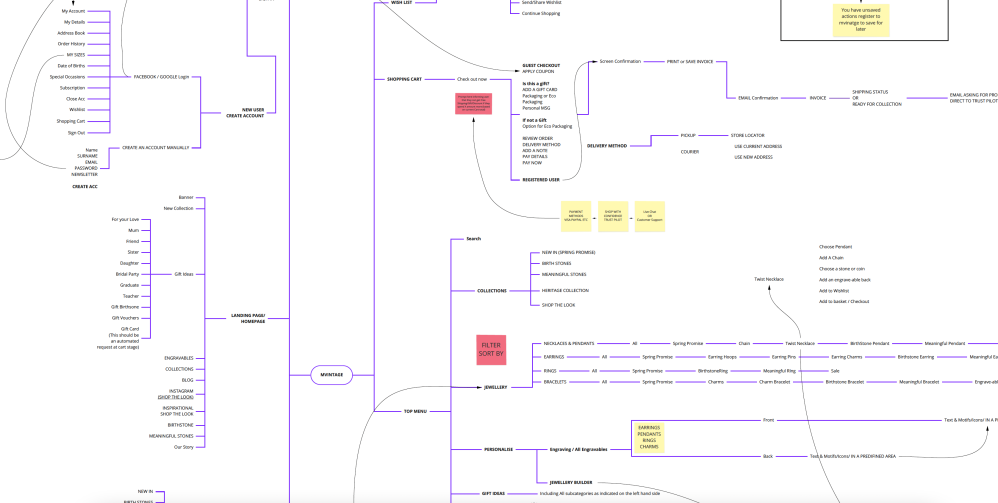
Task: Select the Graduate item
Action: tap(129, 285)
